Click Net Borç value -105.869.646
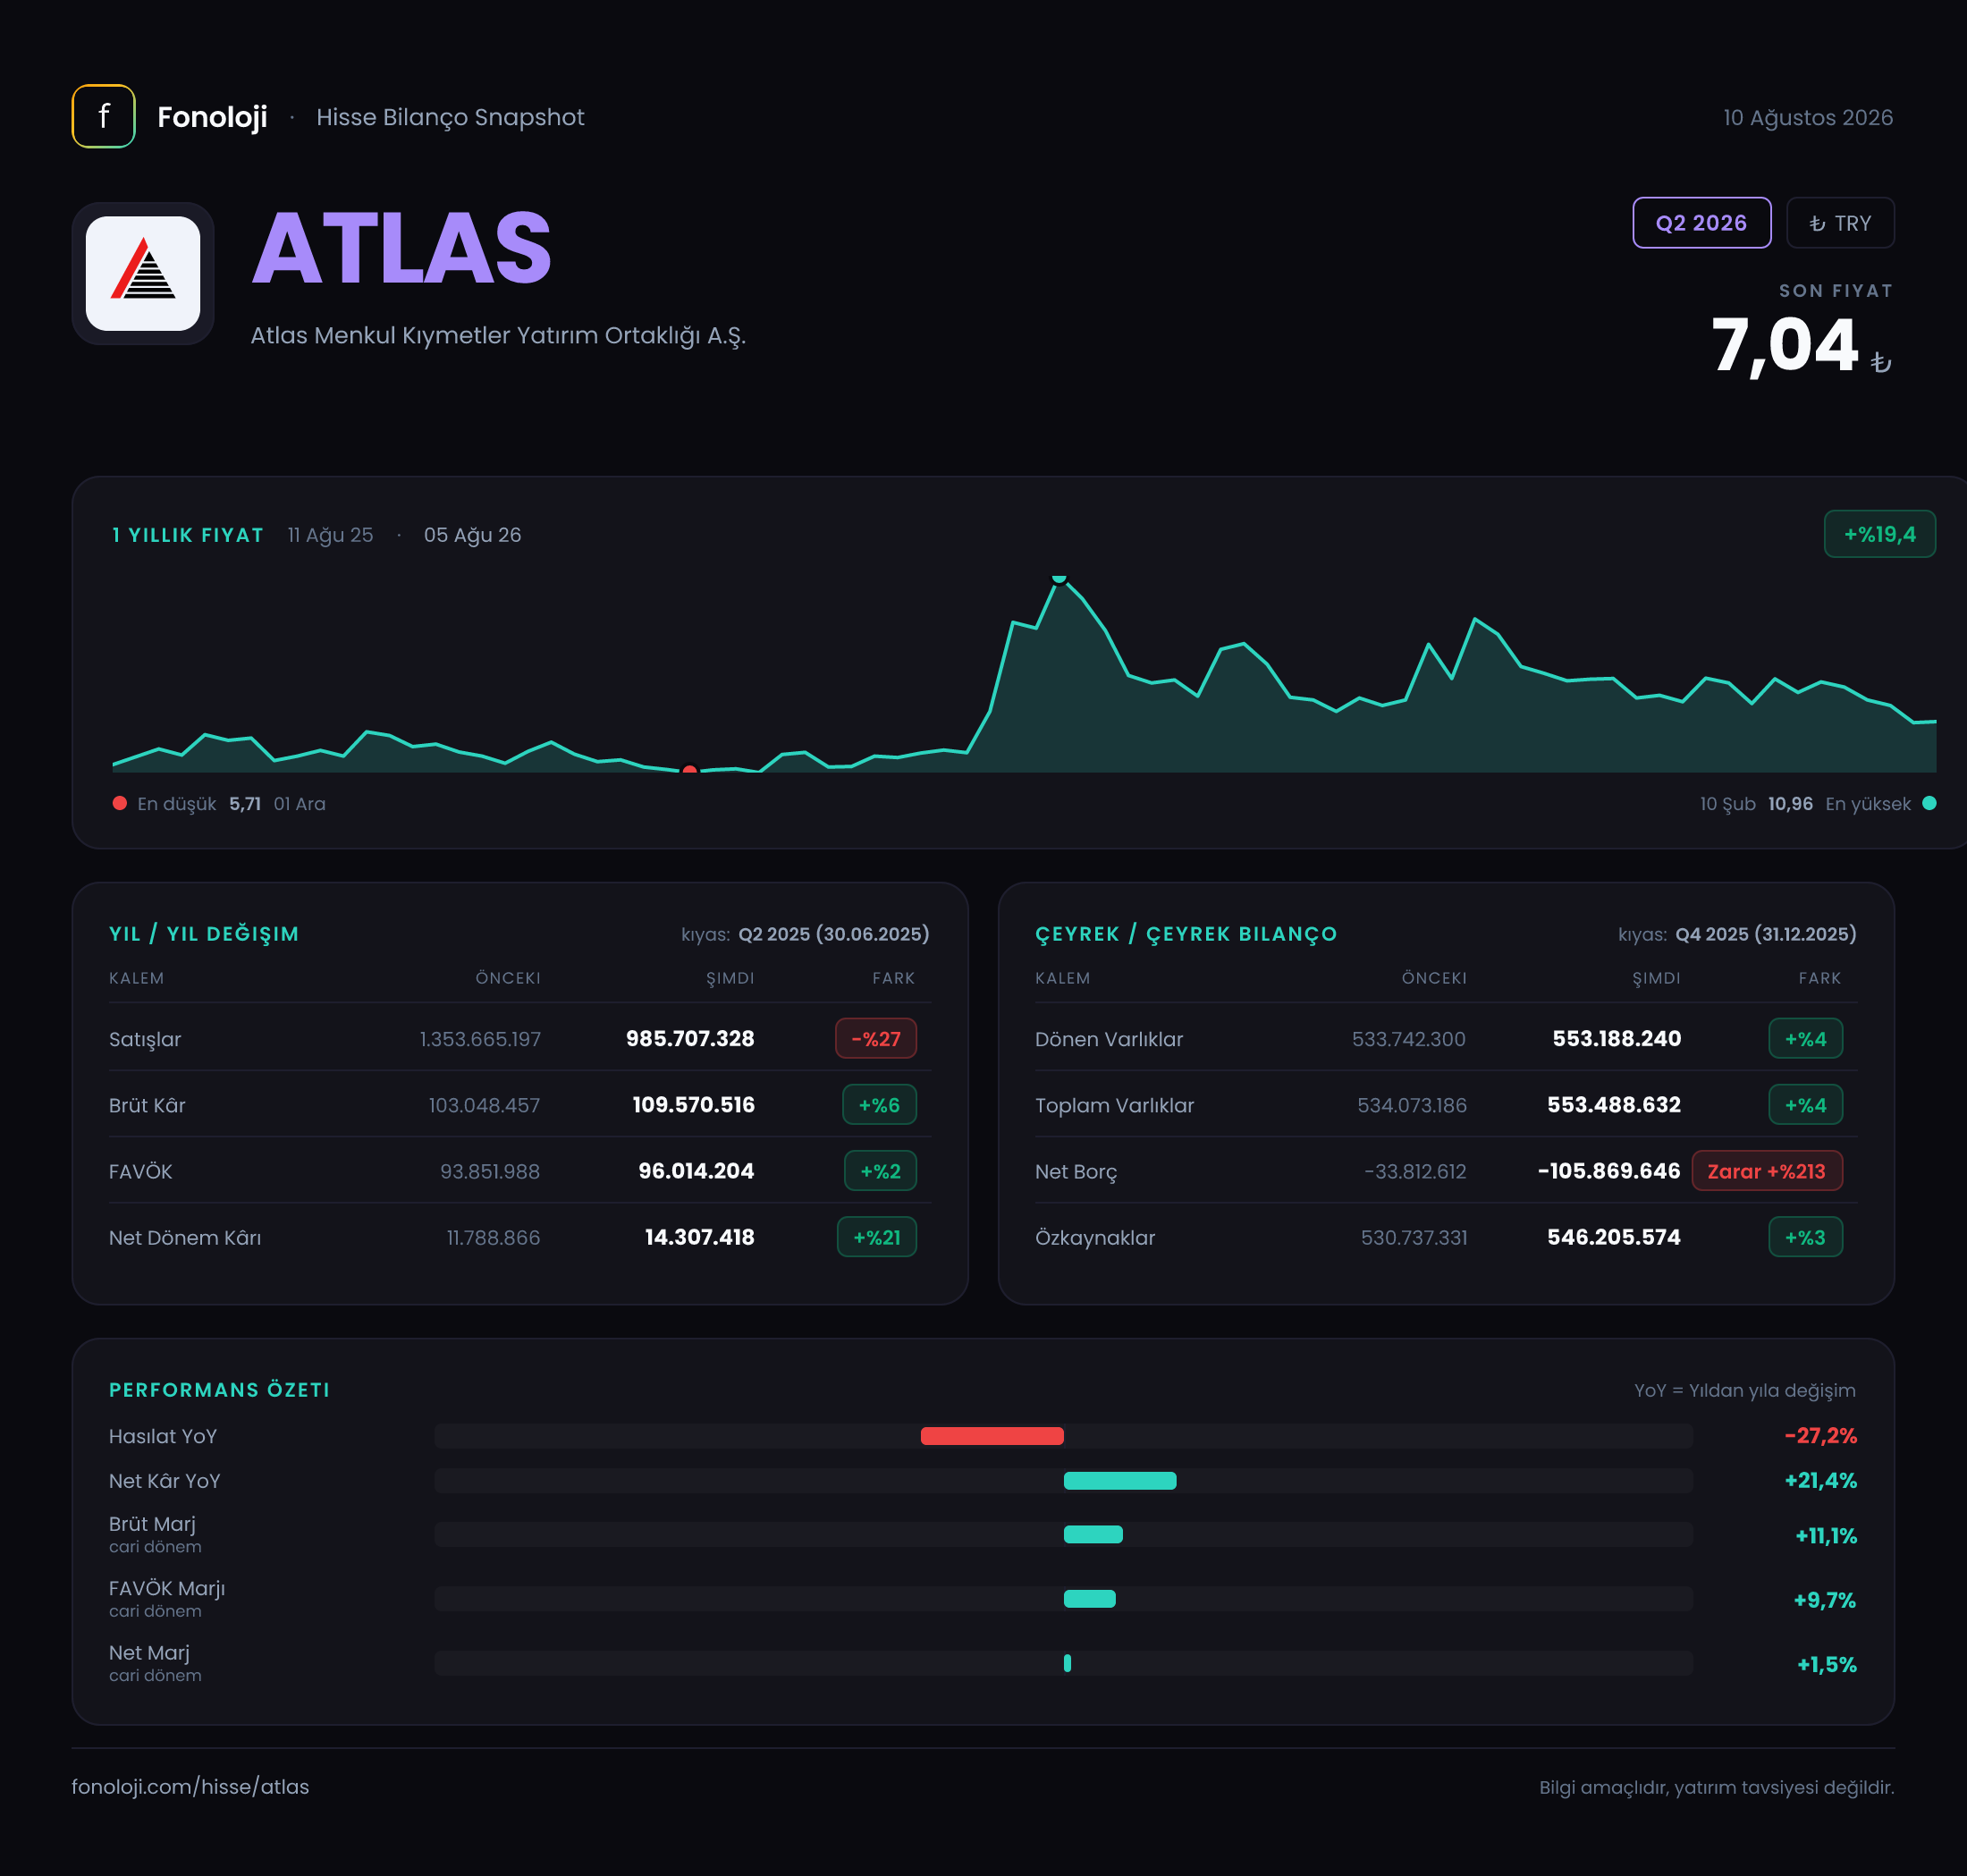The width and height of the screenshot is (1967, 1876). pos(1609,1170)
